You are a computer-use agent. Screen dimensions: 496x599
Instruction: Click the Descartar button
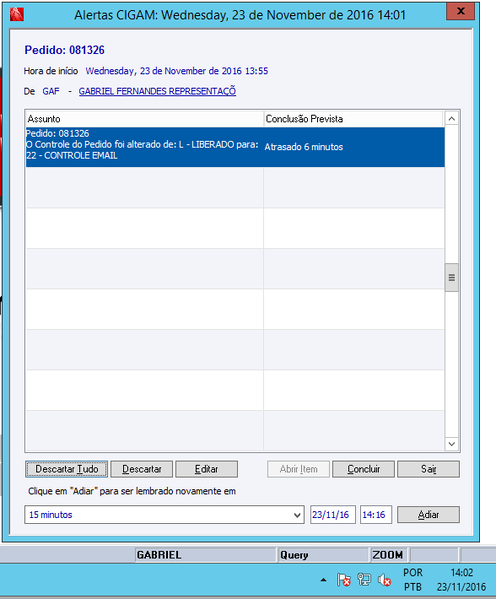142,469
